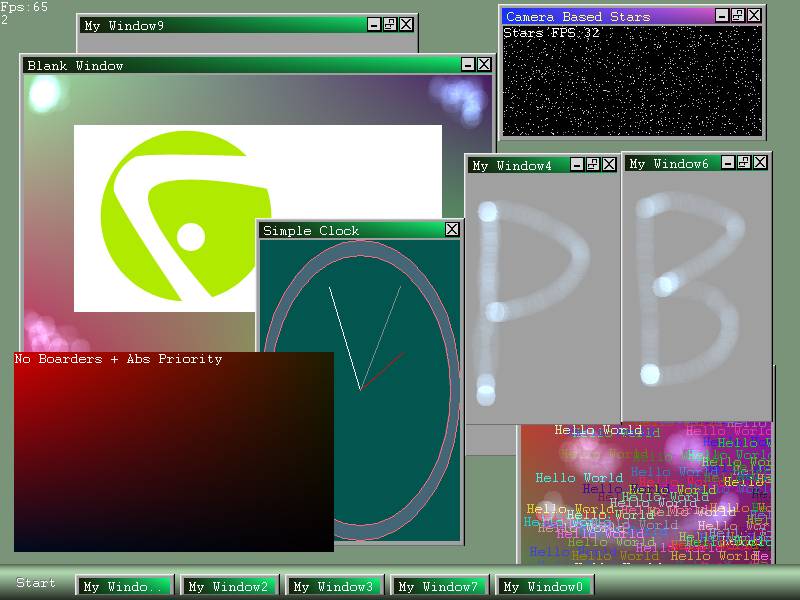800x600 pixels.
Task: Maximize My Window6
Action: [x=744, y=162]
